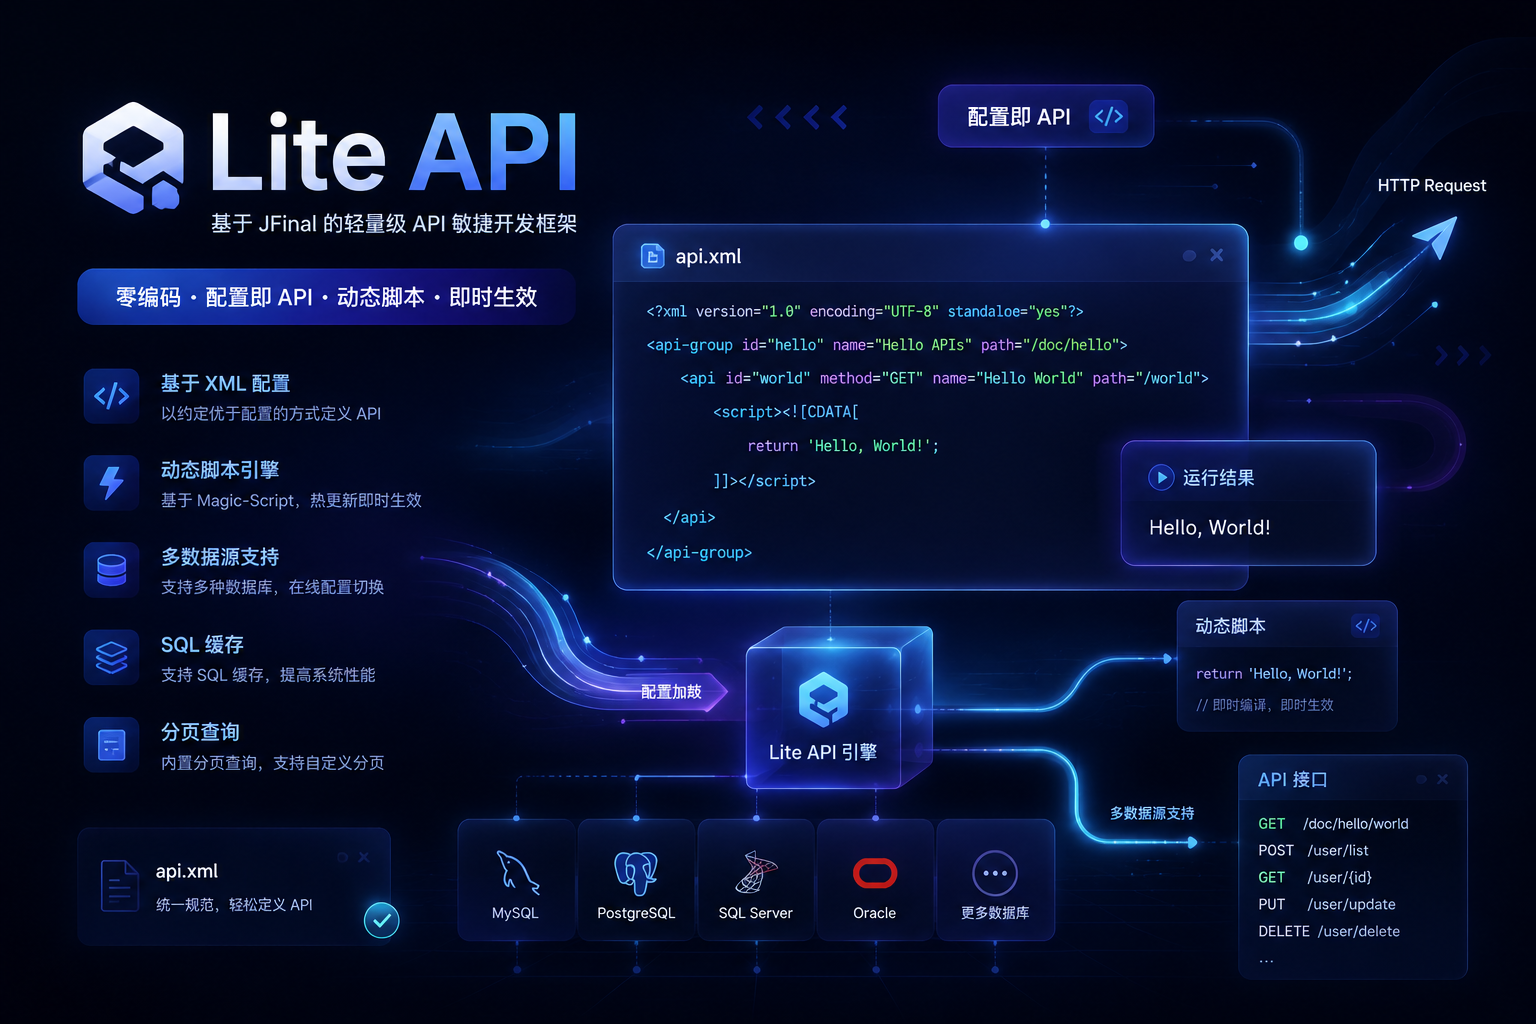Click the play icon beside 运行结果
Image resolution: width=1536 pixels, height=1024 pixels.
(1161, 477)
